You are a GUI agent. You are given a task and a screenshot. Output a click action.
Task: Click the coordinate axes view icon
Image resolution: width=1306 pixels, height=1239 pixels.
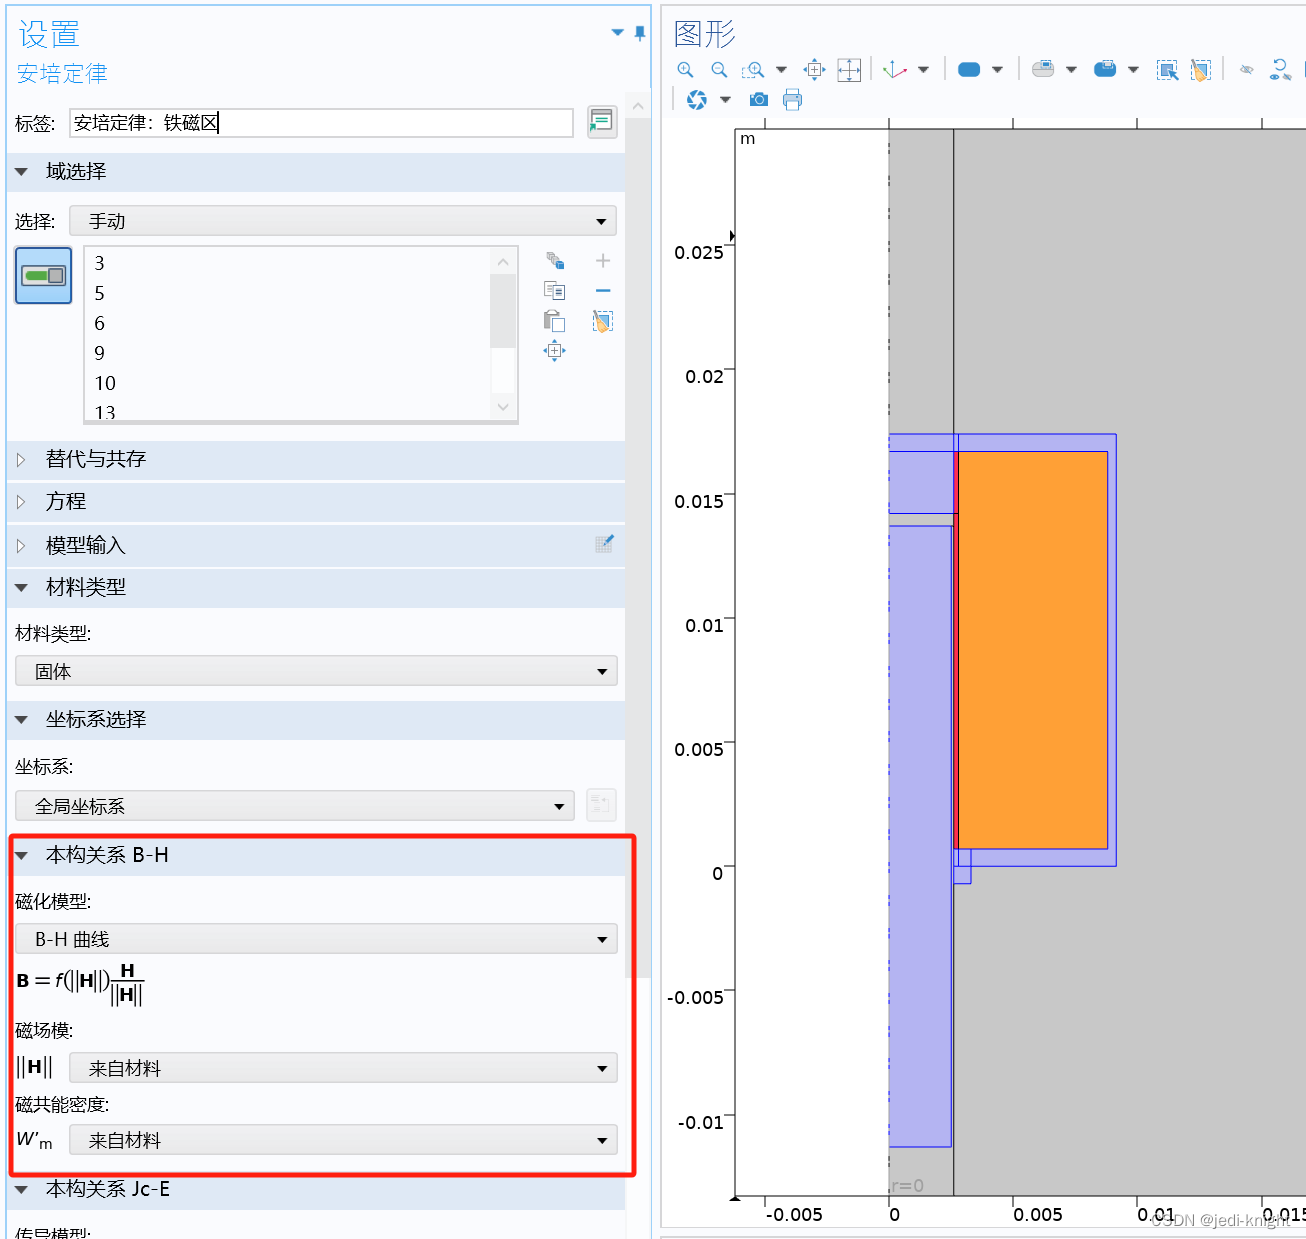[x=895, y=69]
